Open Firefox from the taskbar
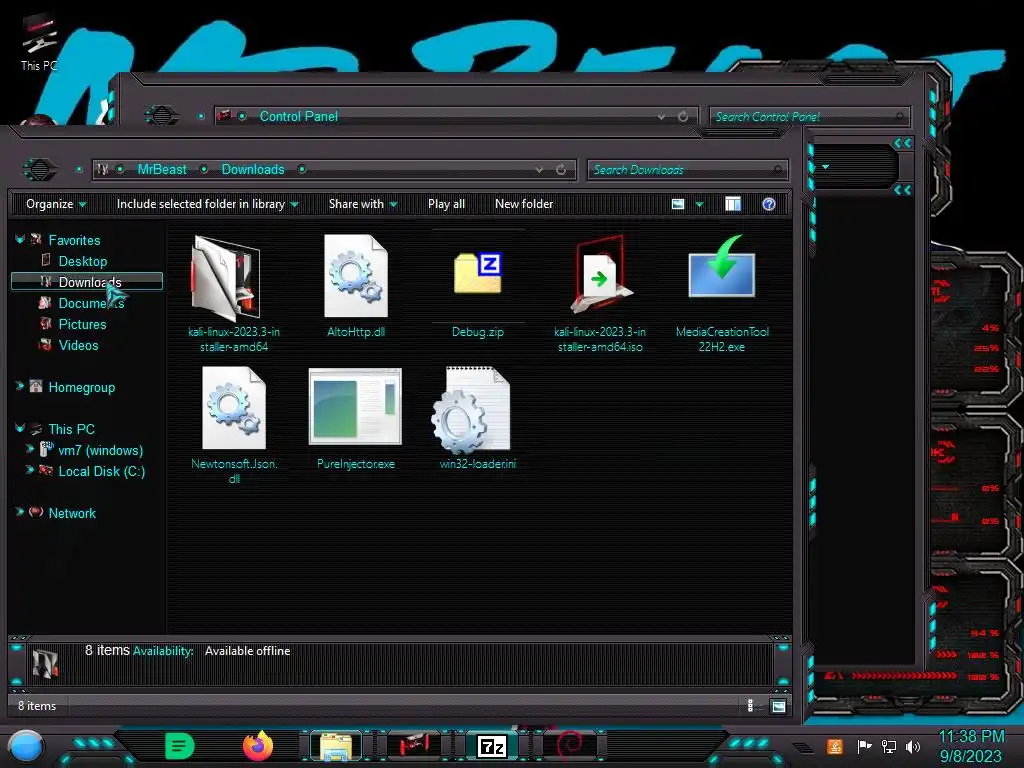 [257, 746]
